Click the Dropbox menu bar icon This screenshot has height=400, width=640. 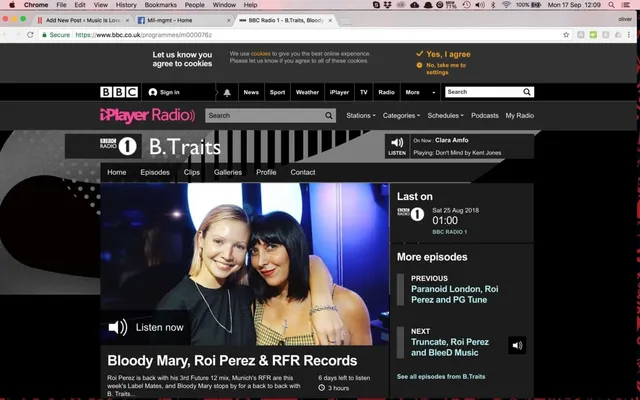coord(387,5)
